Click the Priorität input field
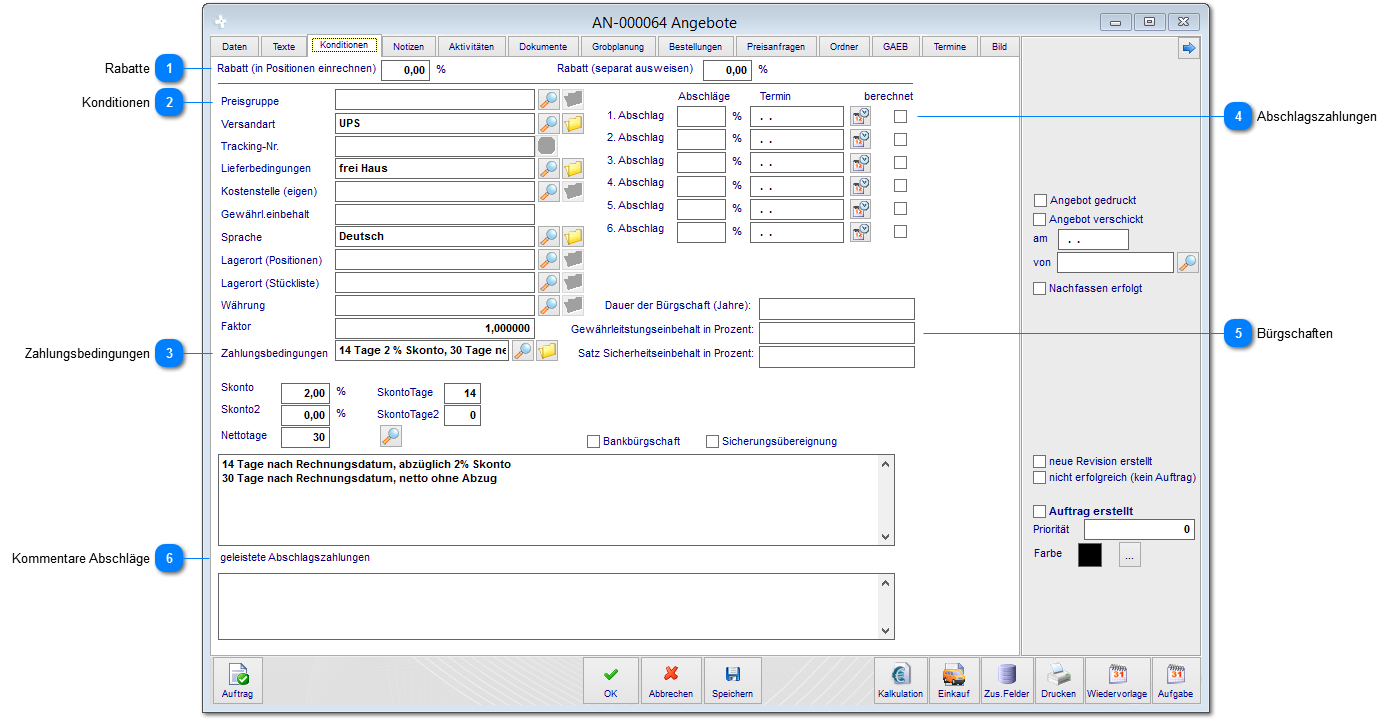Screen dimensions: 1393x721 (x=1139, y=529)
